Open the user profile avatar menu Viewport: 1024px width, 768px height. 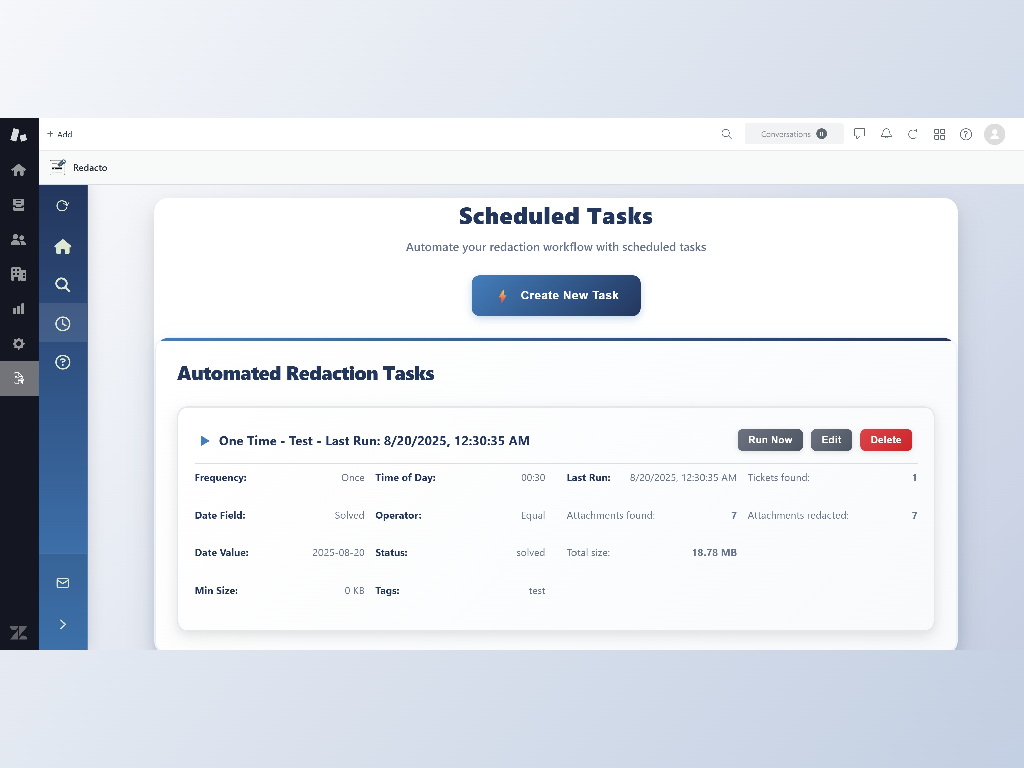click(994, 134)
